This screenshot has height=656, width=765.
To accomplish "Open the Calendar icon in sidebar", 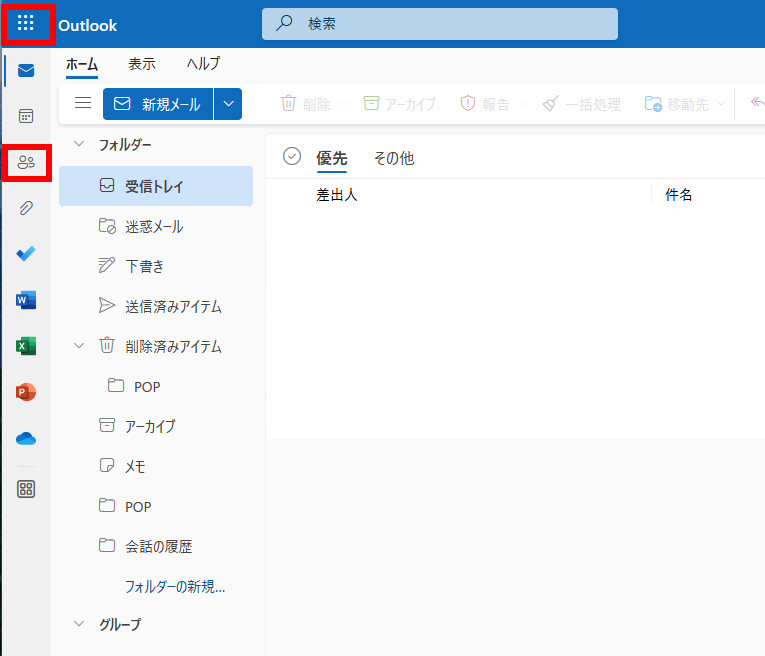I will (x=26, y=116).
